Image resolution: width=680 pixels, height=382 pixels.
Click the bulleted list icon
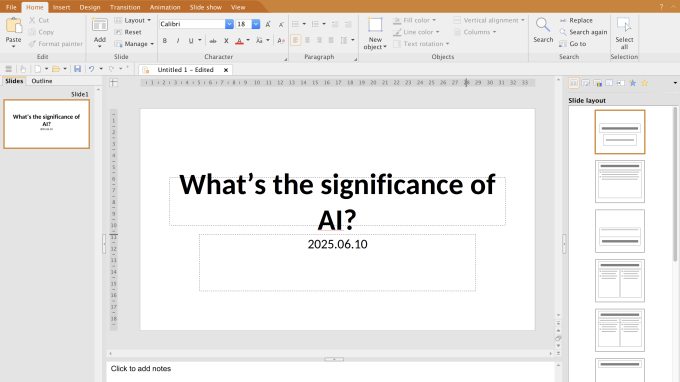coord(295,24)
